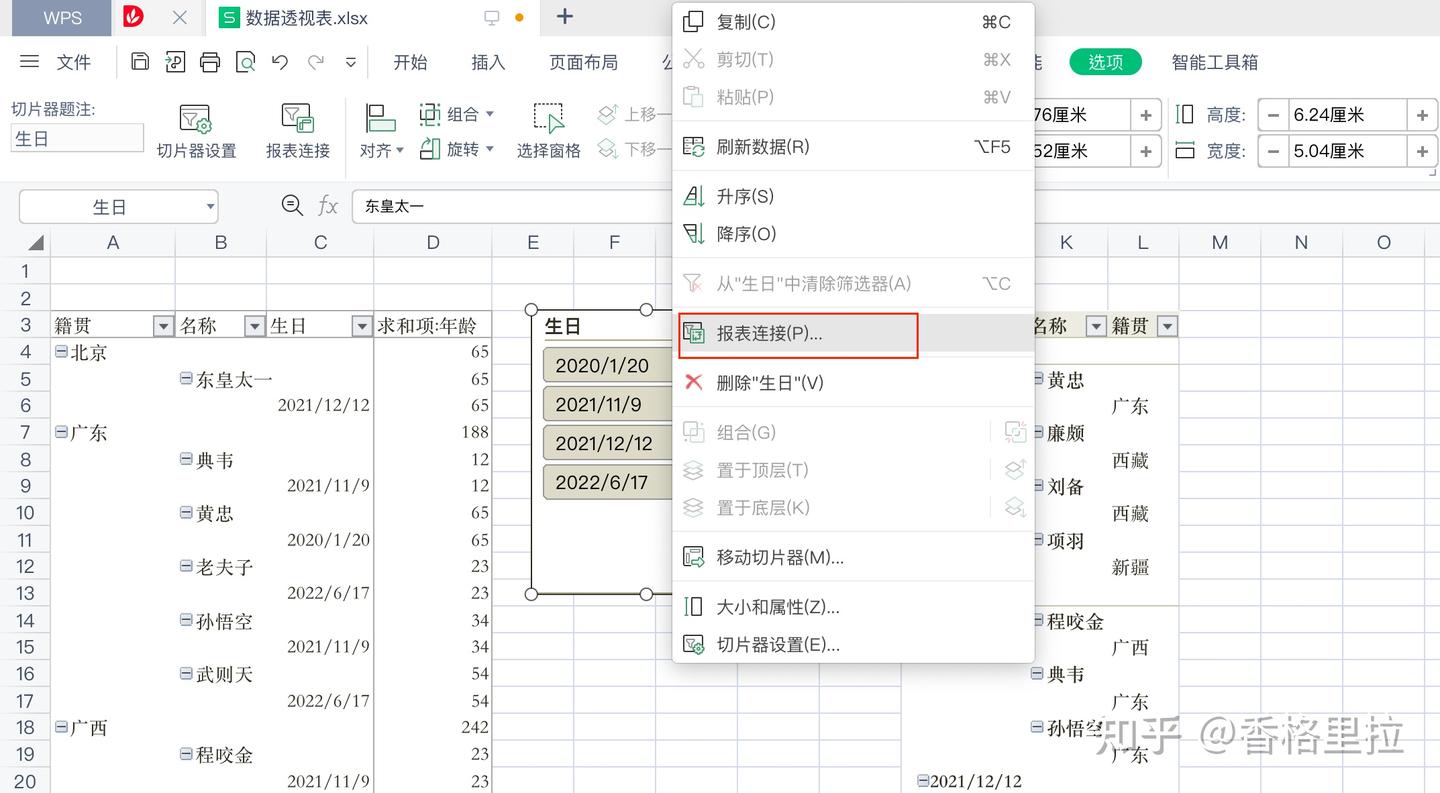The width and height of the screenshot is (1440, 793).
Task: Choose 删除"生日"(V) in the context menu
Action: pyautogui.click(x=853, y=383)
